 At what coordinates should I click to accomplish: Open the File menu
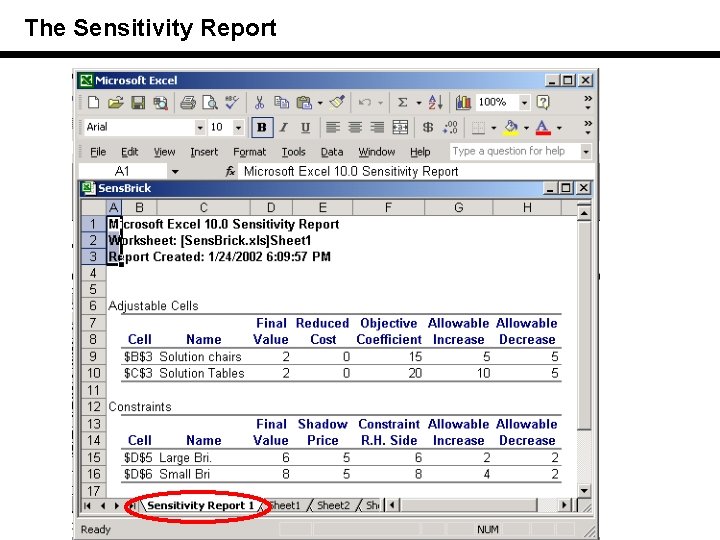[98, 152]
